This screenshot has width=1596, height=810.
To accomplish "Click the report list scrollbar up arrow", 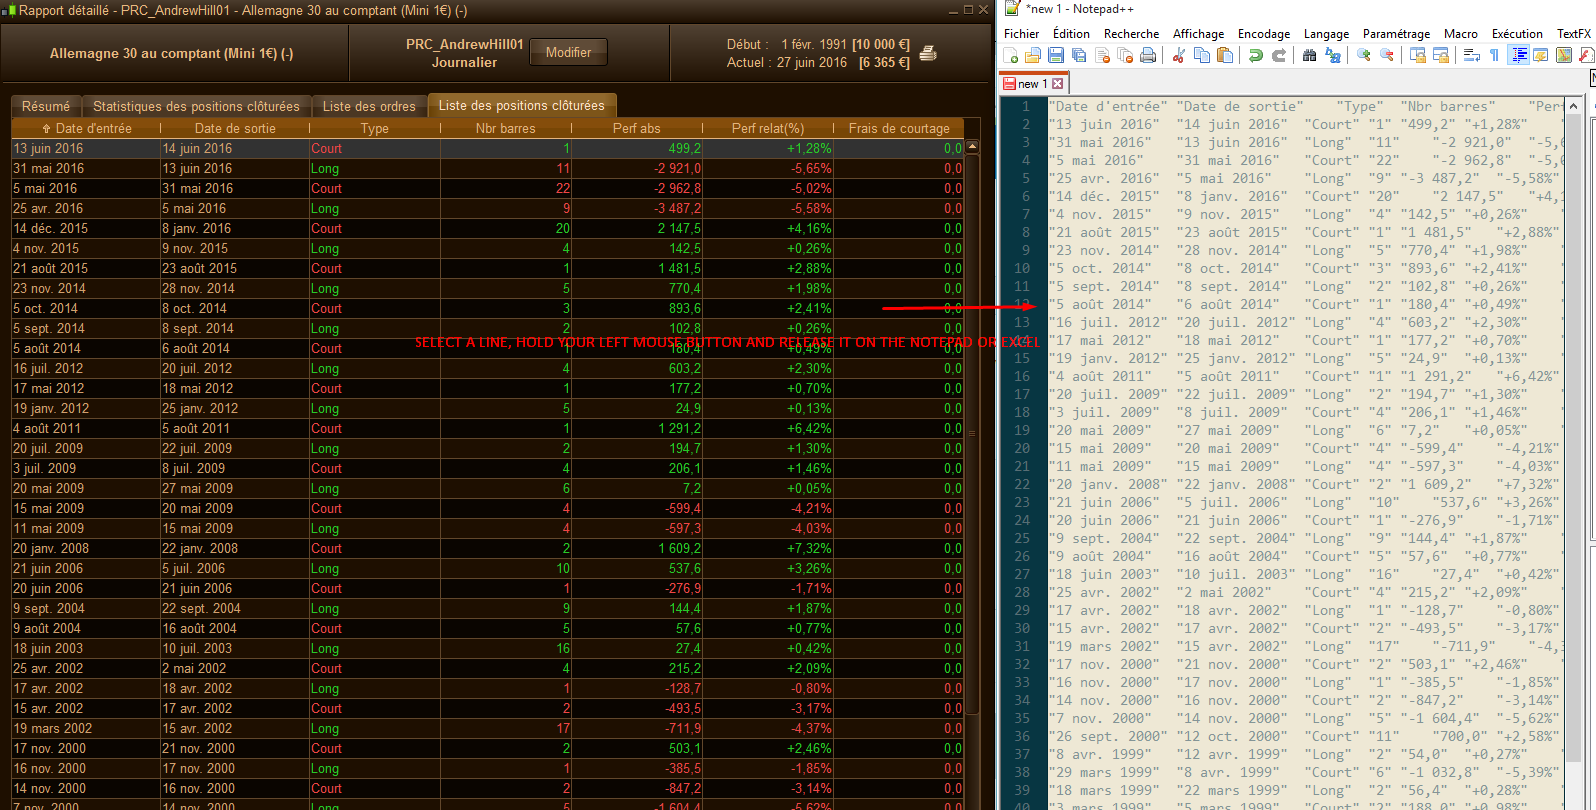I will pos(972,146).
